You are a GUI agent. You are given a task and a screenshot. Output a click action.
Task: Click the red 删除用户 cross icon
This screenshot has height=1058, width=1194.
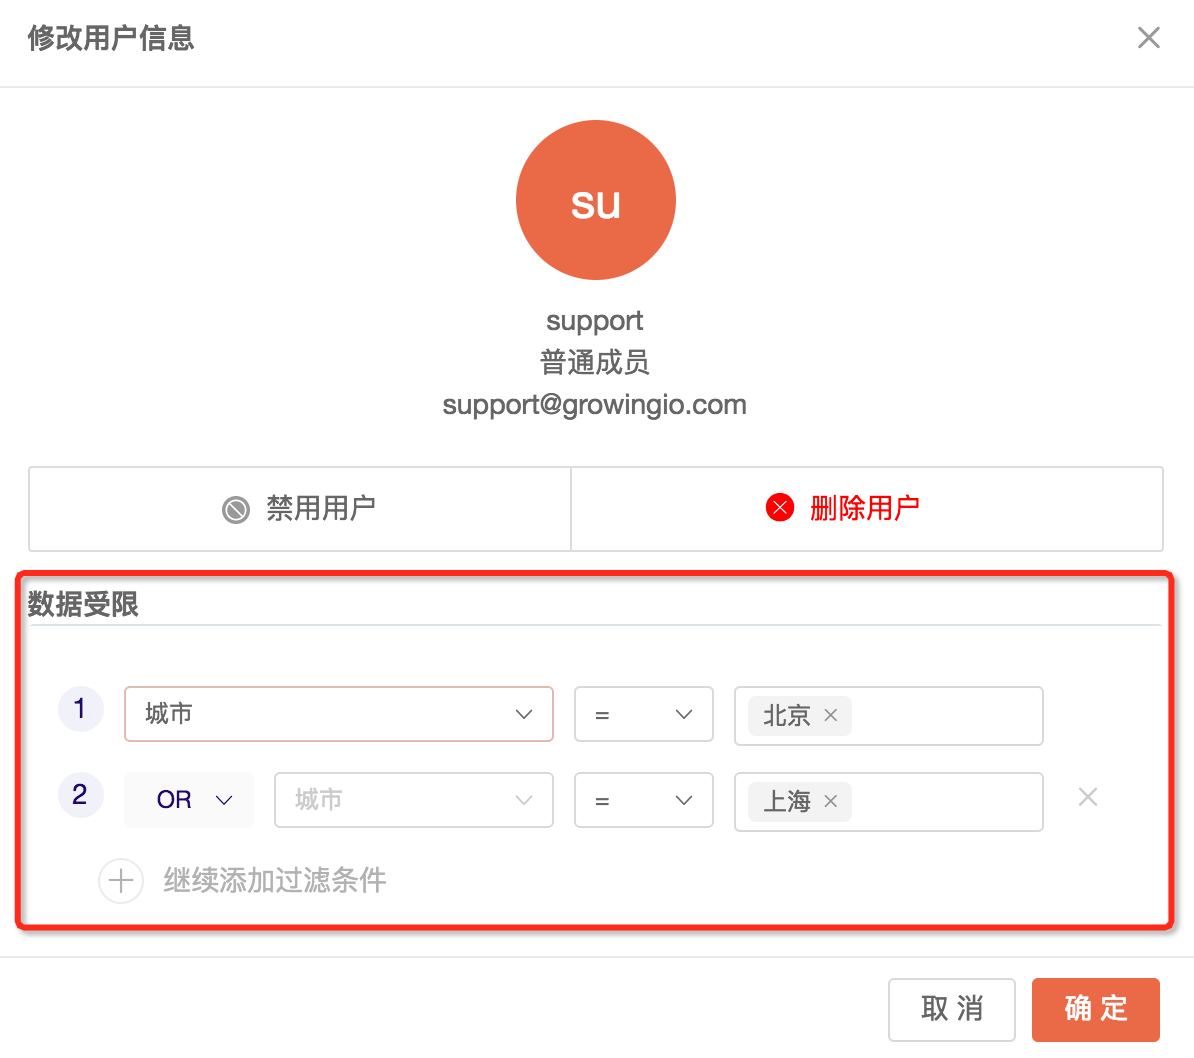pos(780,508)
